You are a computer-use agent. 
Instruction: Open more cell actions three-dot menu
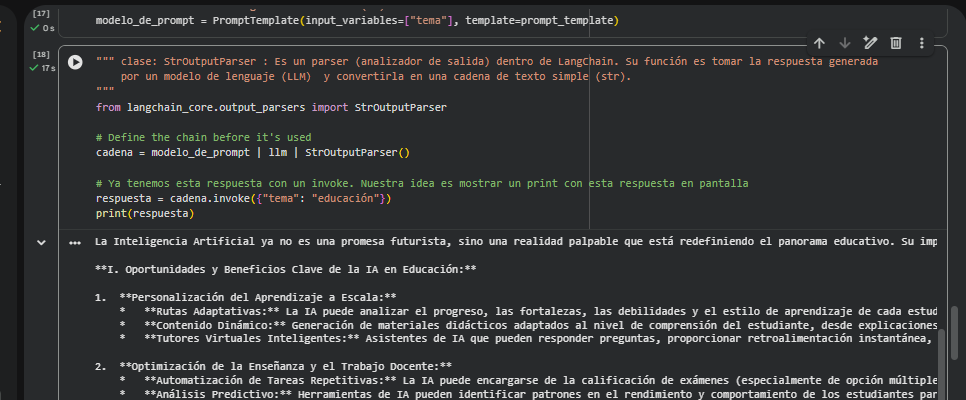click(x=922, y=43)
